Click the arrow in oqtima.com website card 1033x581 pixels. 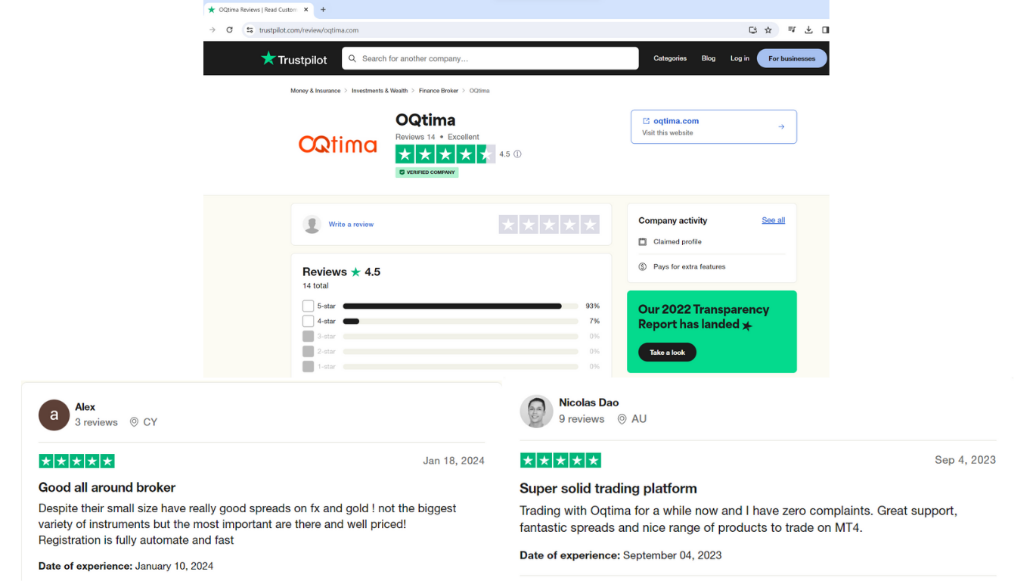click(x=781, y=127)
